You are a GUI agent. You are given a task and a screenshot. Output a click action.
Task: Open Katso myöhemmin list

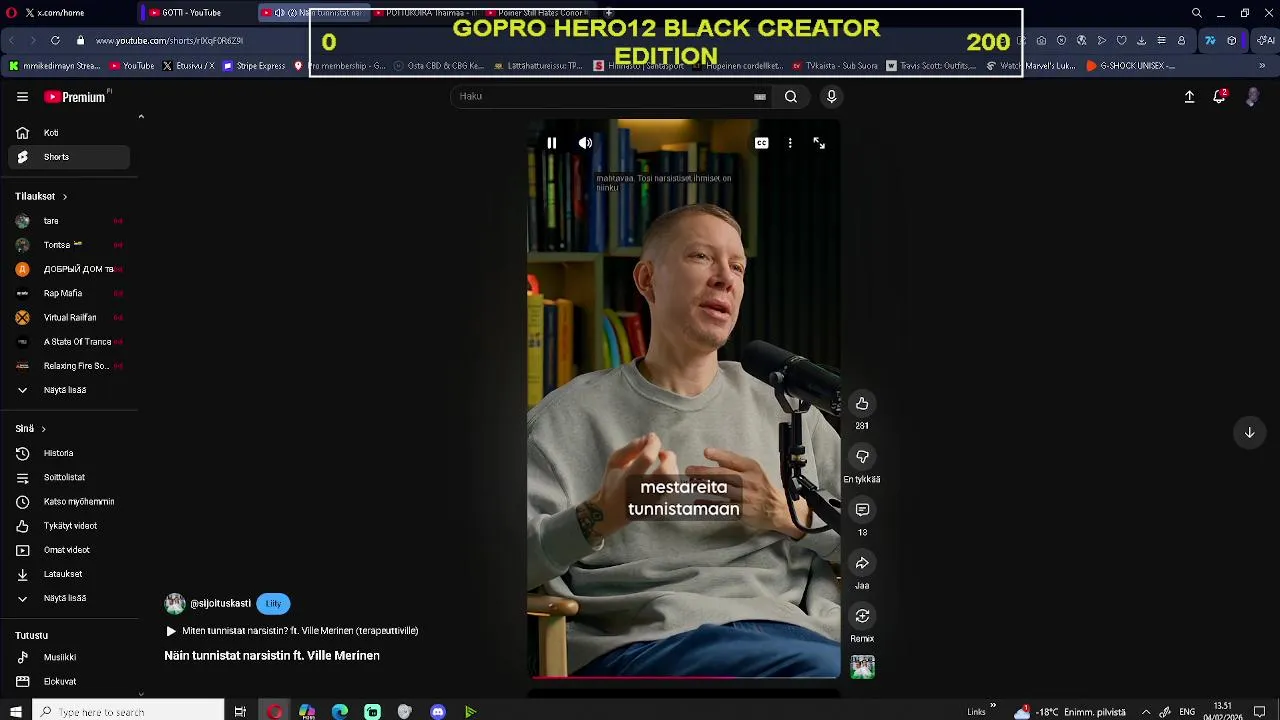click(x=69, y=502)
